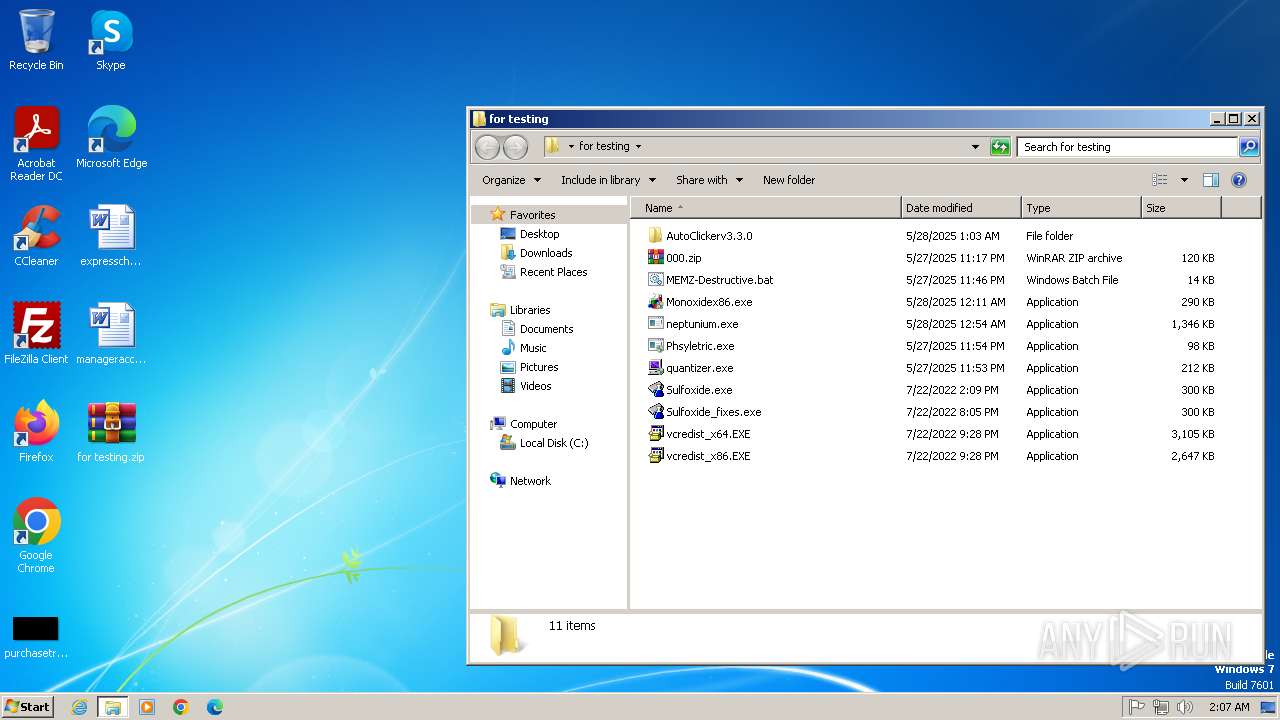Viewport: 1280px width, 720px height.
Task: Select the 000.zip archive file
Action: point(684,258)
